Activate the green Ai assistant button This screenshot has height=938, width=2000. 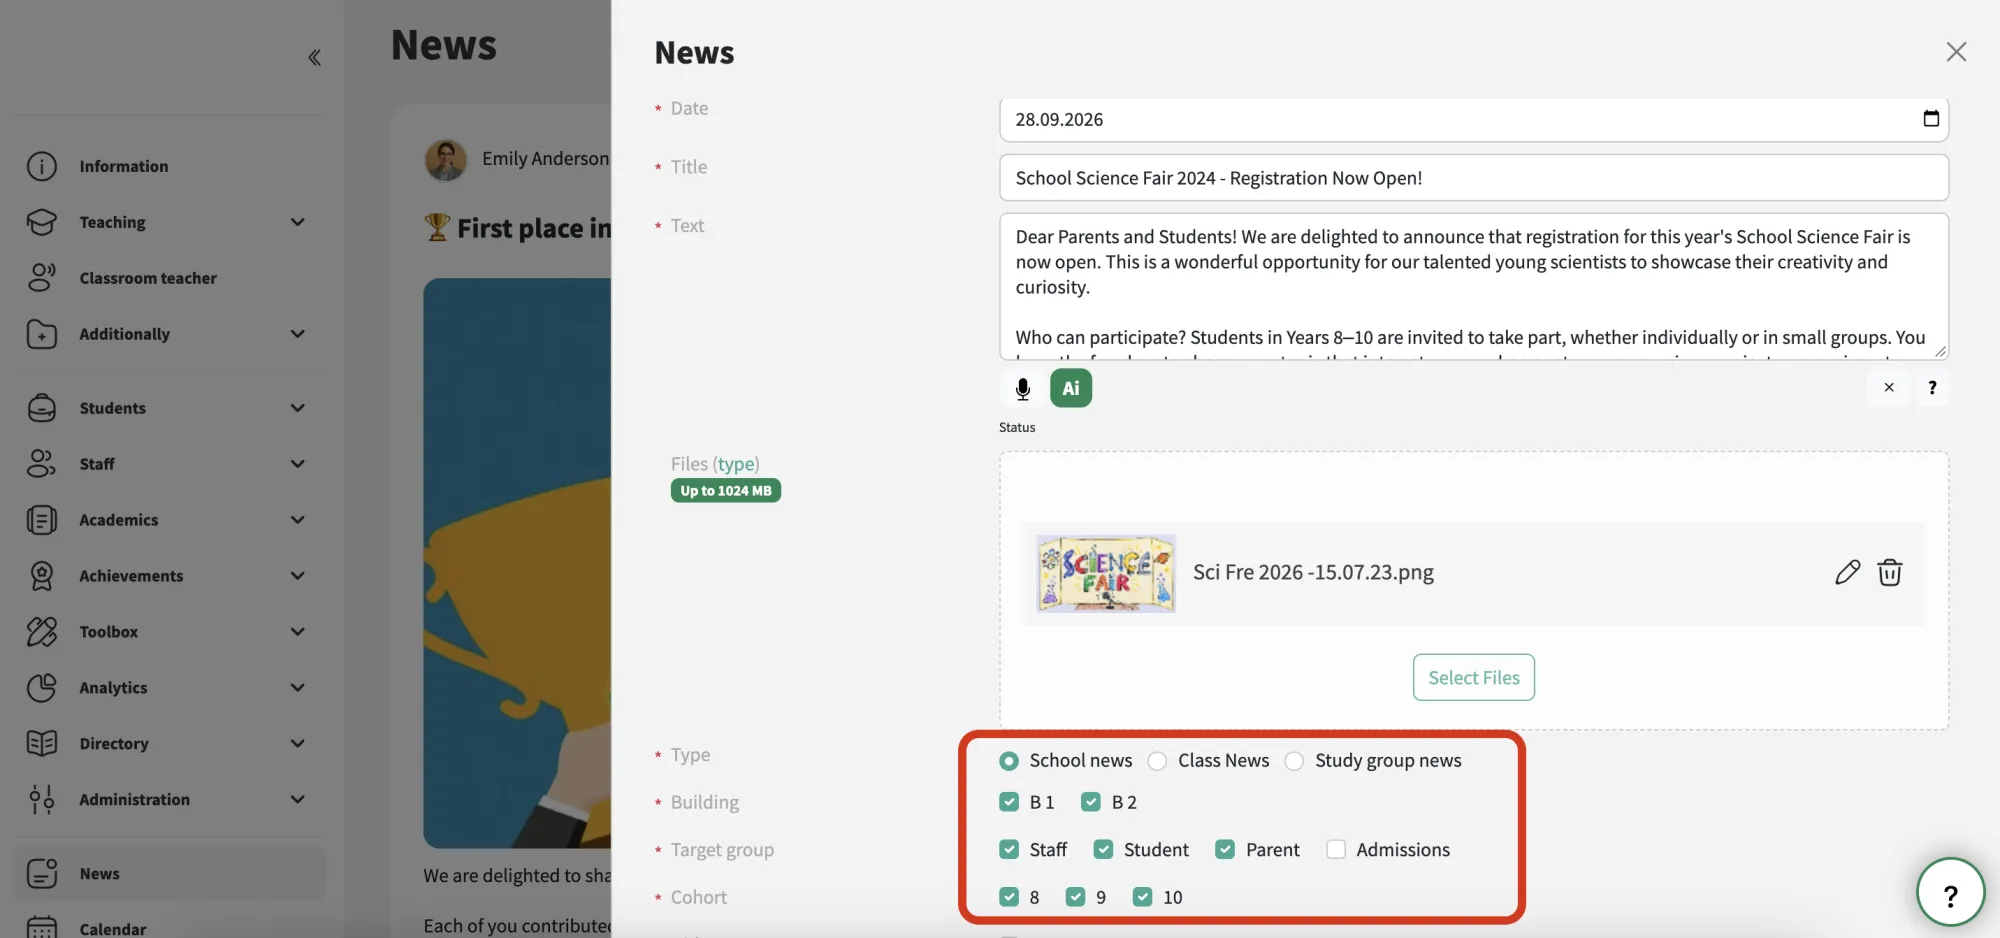(1070, 388)
